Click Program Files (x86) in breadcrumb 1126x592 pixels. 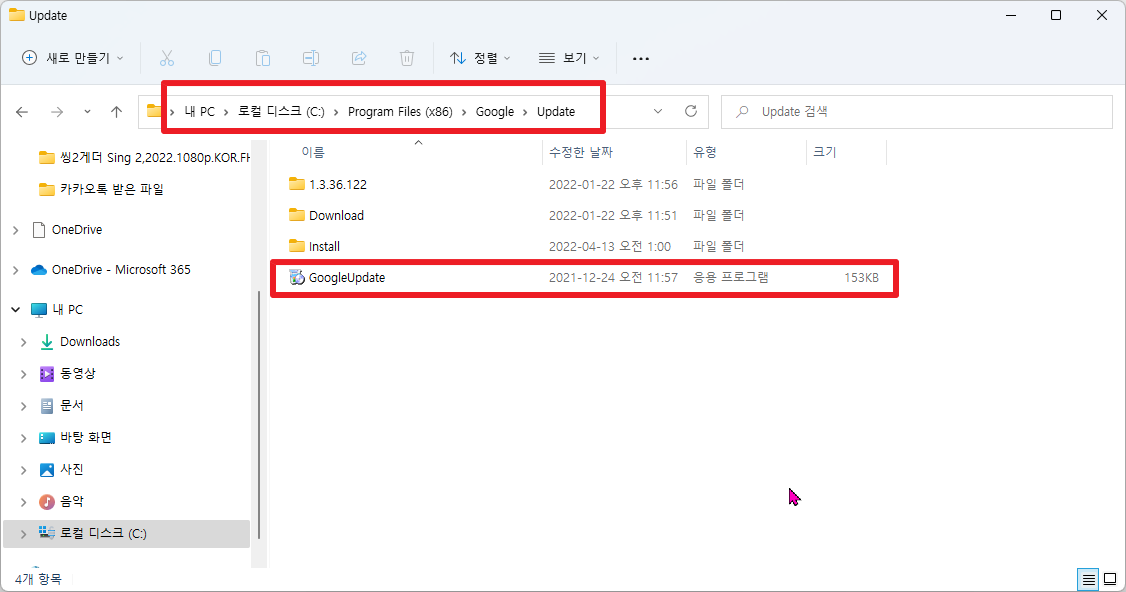[400, 111]
